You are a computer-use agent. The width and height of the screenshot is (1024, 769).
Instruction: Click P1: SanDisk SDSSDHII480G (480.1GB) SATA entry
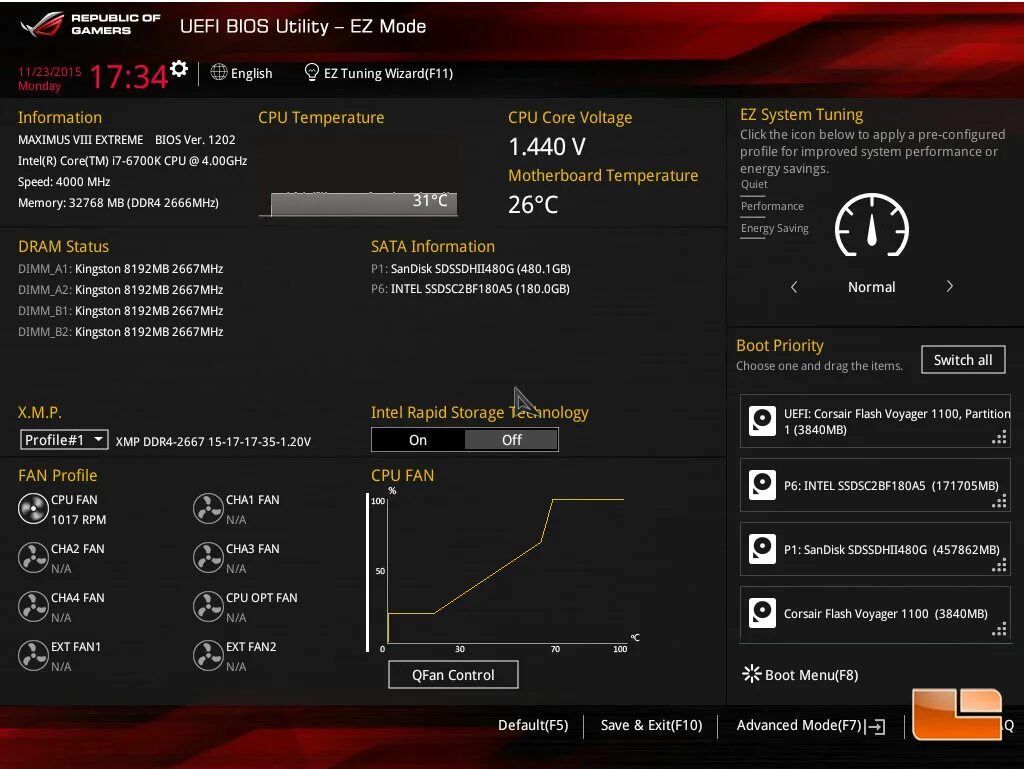pos(471,269)
